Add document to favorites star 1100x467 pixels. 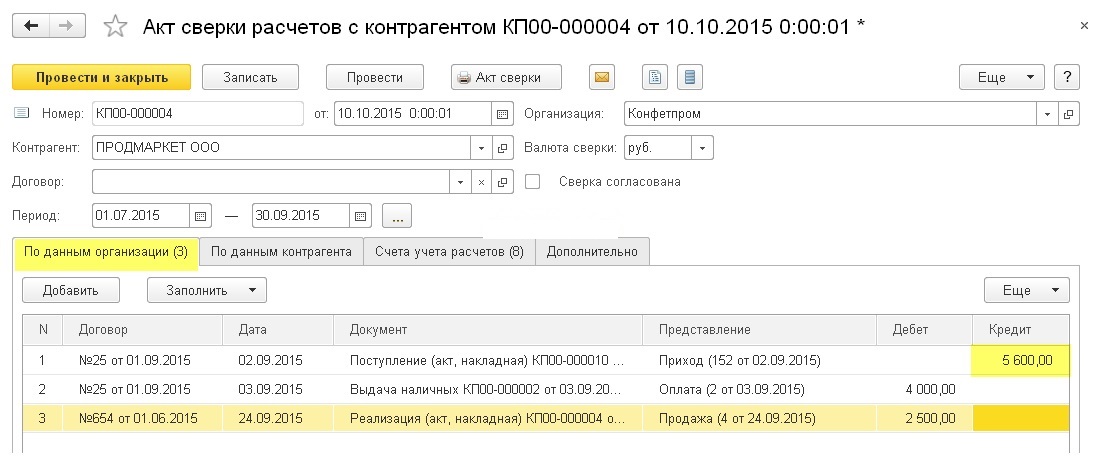pos(115,27)
